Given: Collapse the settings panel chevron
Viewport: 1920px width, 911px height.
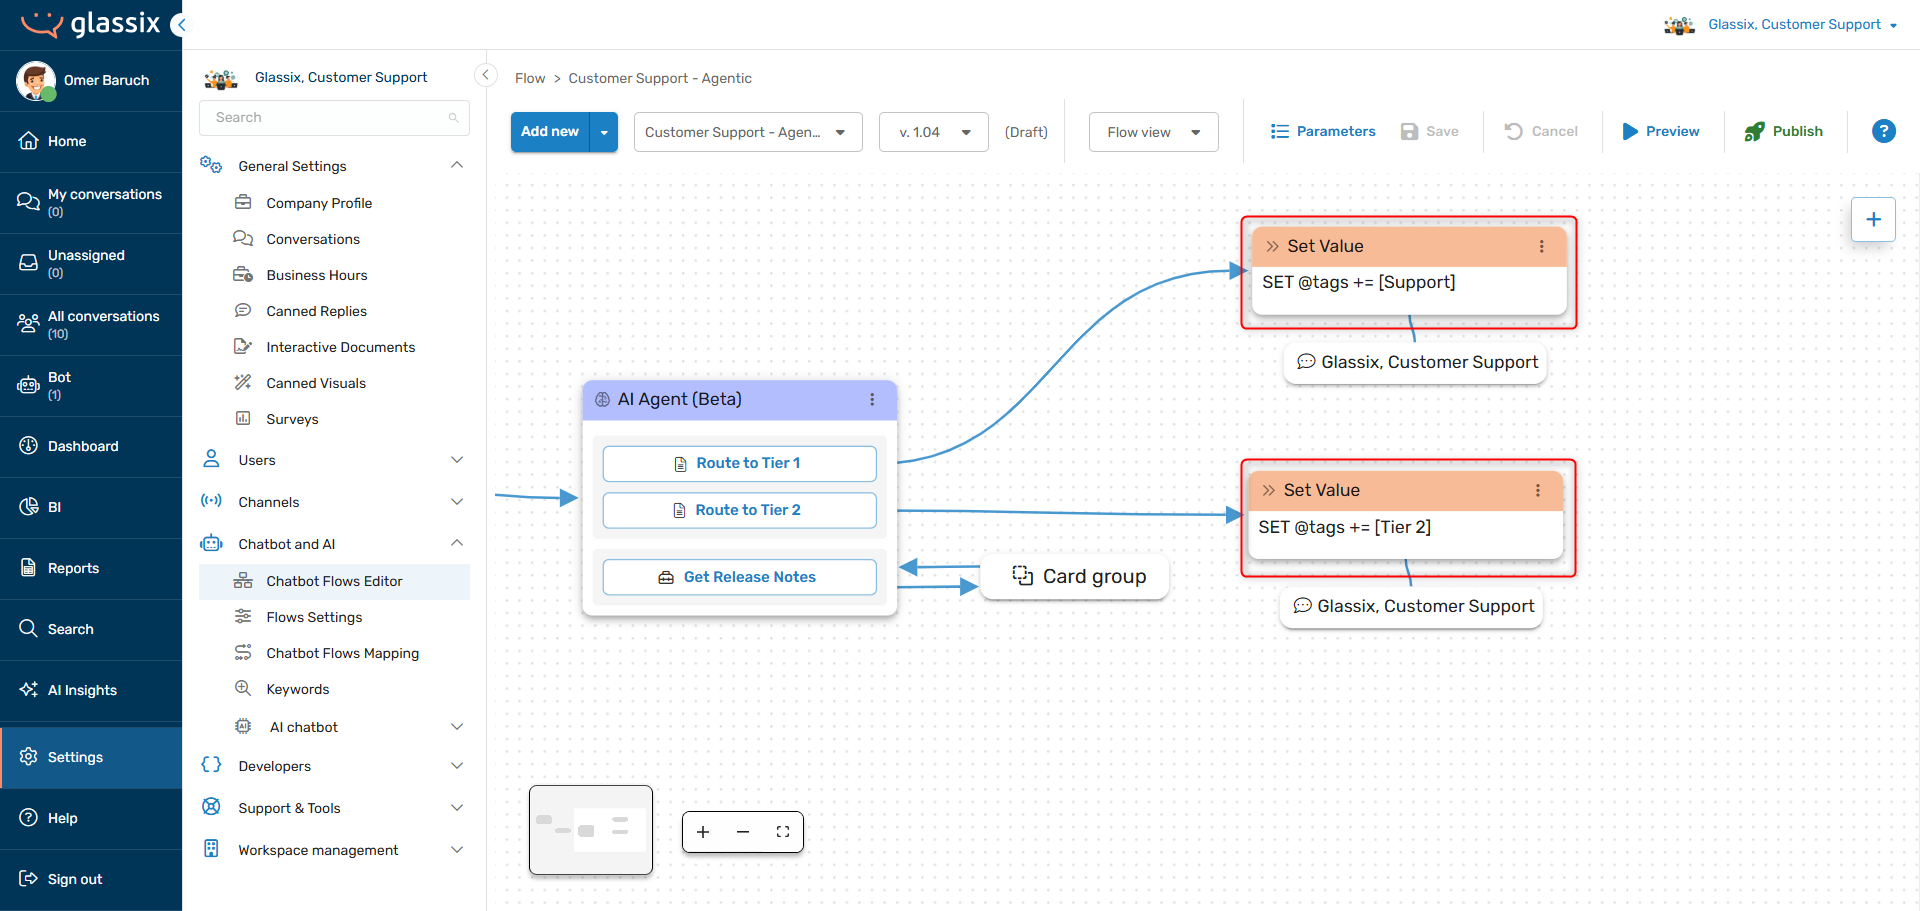Looking at the screenshot, I should [486, 75].
